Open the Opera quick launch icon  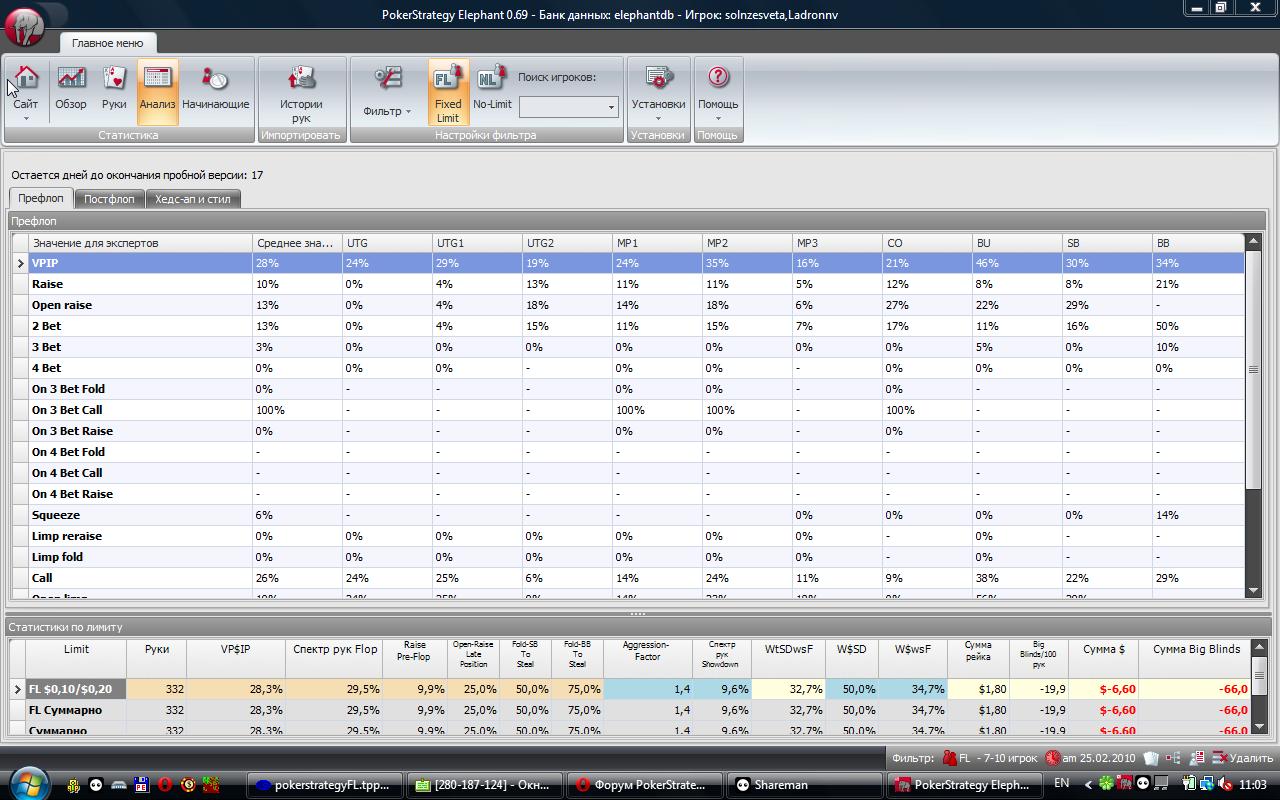(164, 785)
